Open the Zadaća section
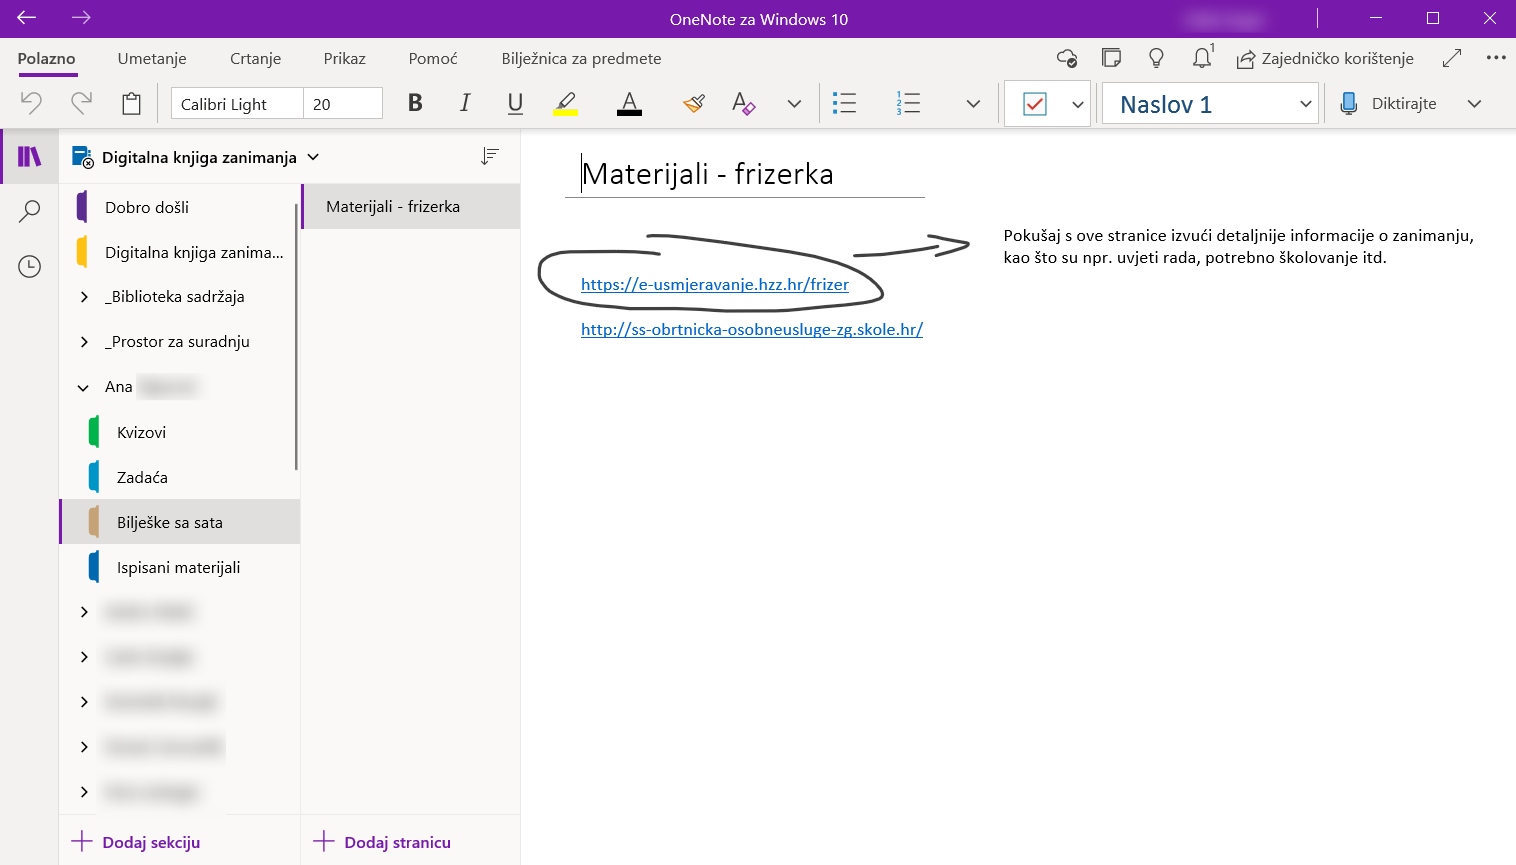The height and width of the screenshot is (865, 1516). pyautogui.click(x=180, y=477)
